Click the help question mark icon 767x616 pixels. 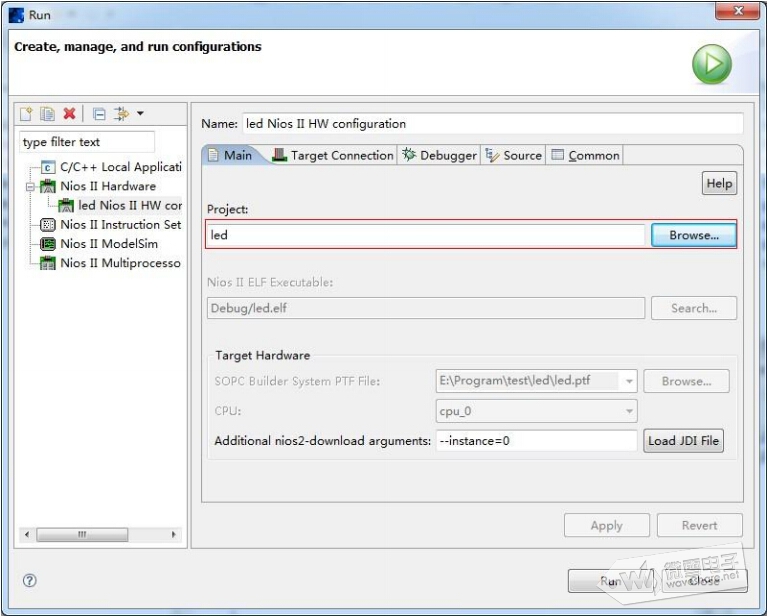tap(30, 580)
